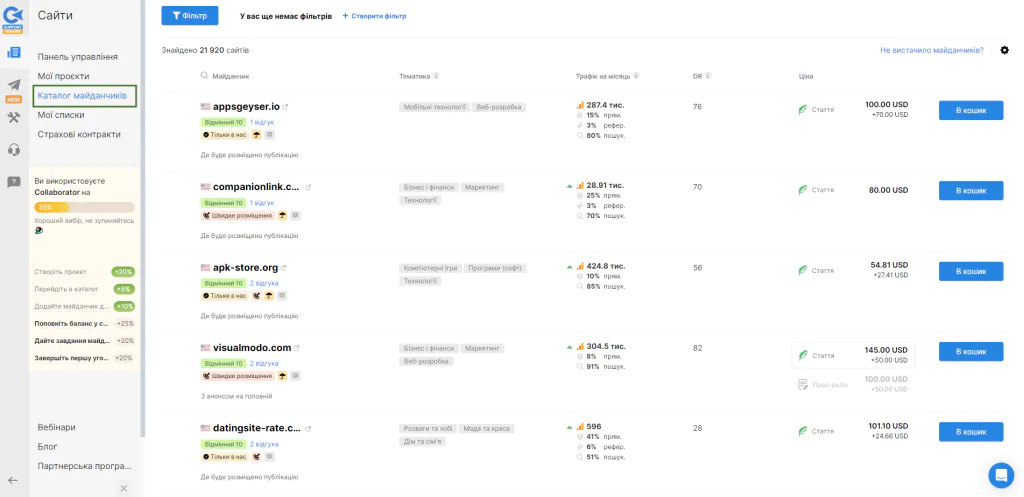Open the paper plane icon marked NEW
Screen dimensions: 1024x497
pos(14,85)
